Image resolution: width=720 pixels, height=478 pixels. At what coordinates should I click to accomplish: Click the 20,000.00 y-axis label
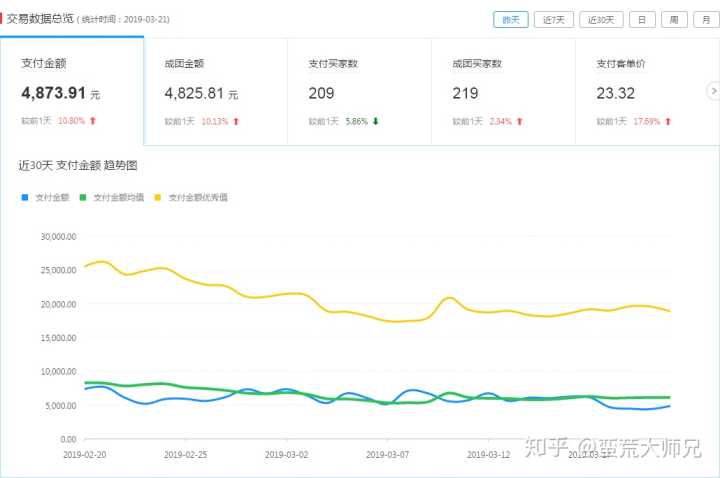pyautogui.click(x=58, y=304)
